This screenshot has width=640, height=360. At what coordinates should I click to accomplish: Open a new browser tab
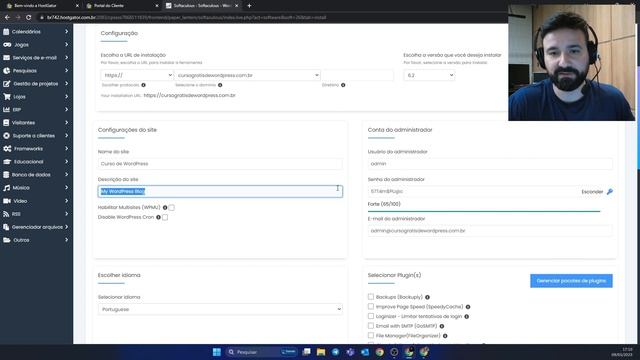click(x=249, y=6)
